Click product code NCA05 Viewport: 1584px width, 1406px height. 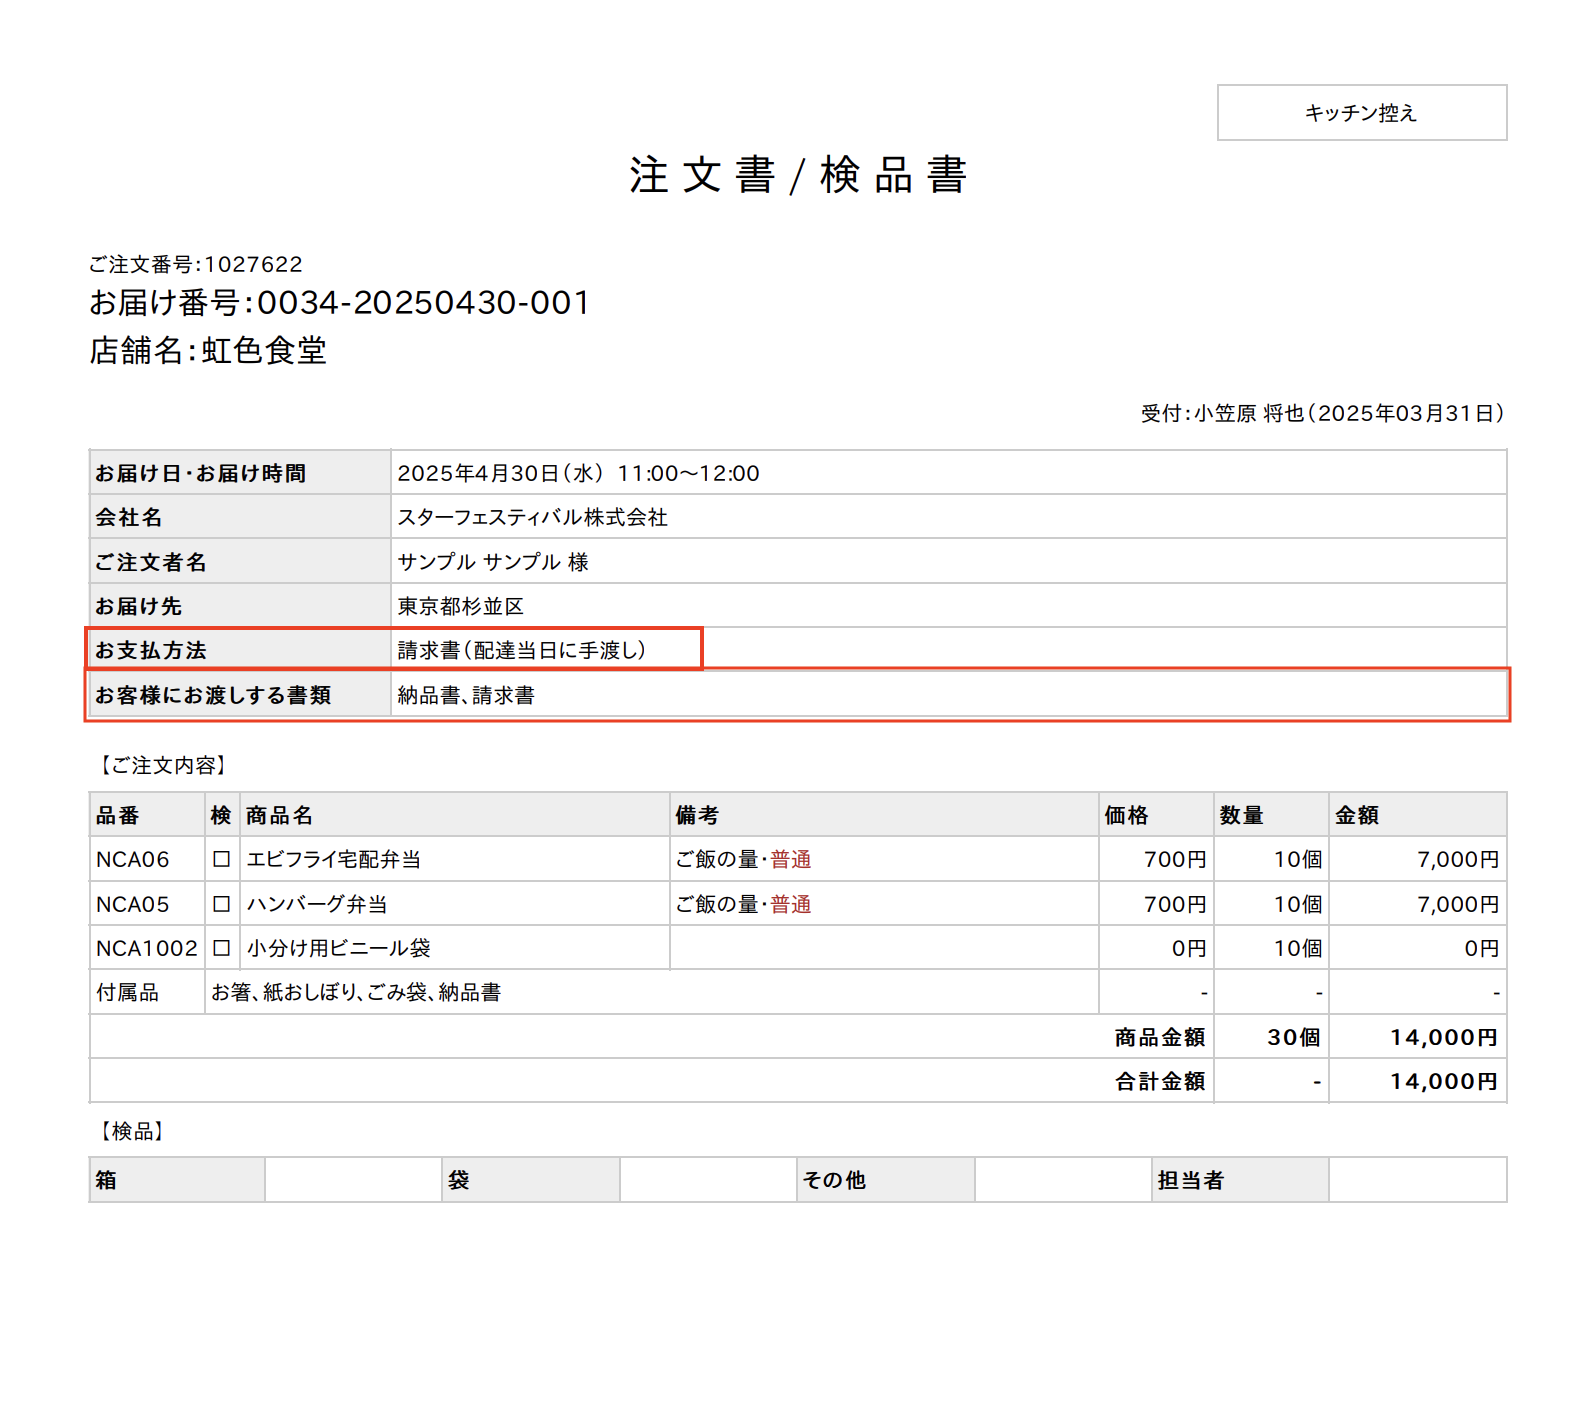pyautogui.click(x=133, y=904)
